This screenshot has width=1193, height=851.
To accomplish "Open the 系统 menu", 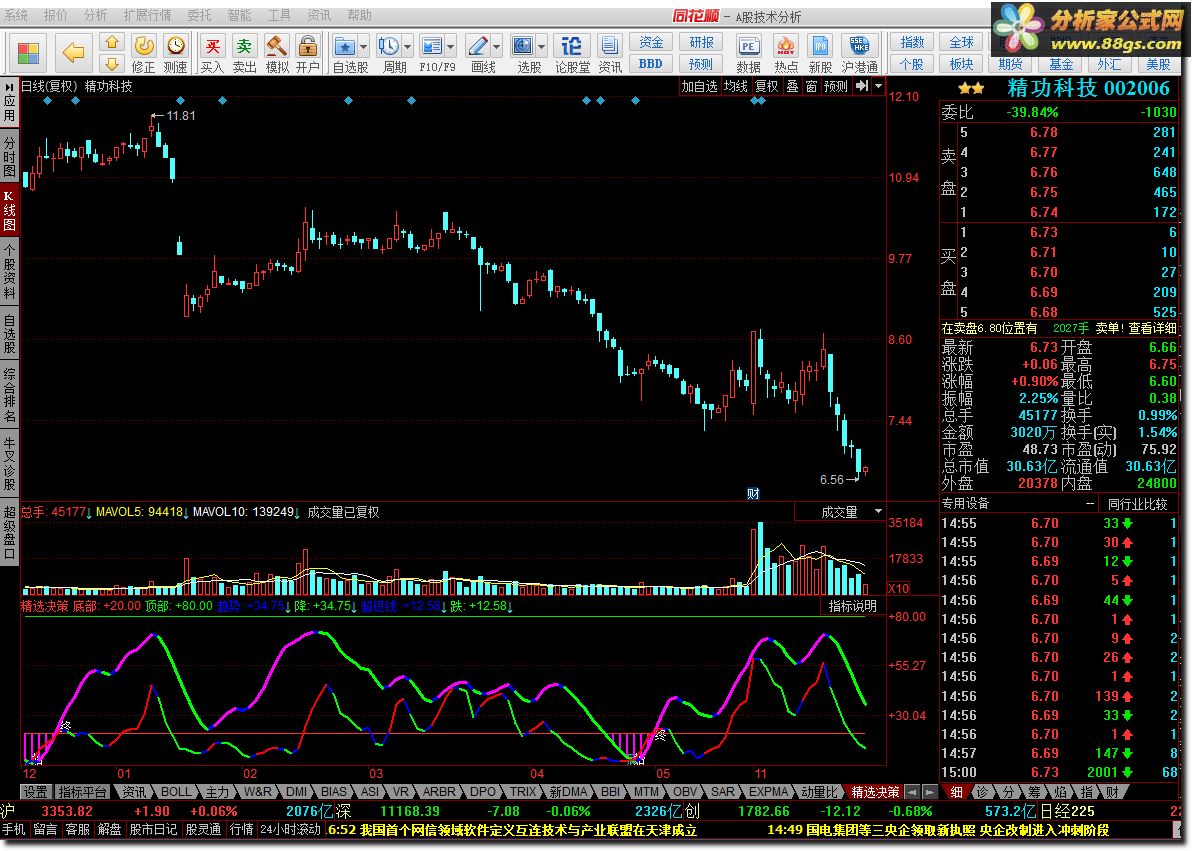I will pos(16,15).
